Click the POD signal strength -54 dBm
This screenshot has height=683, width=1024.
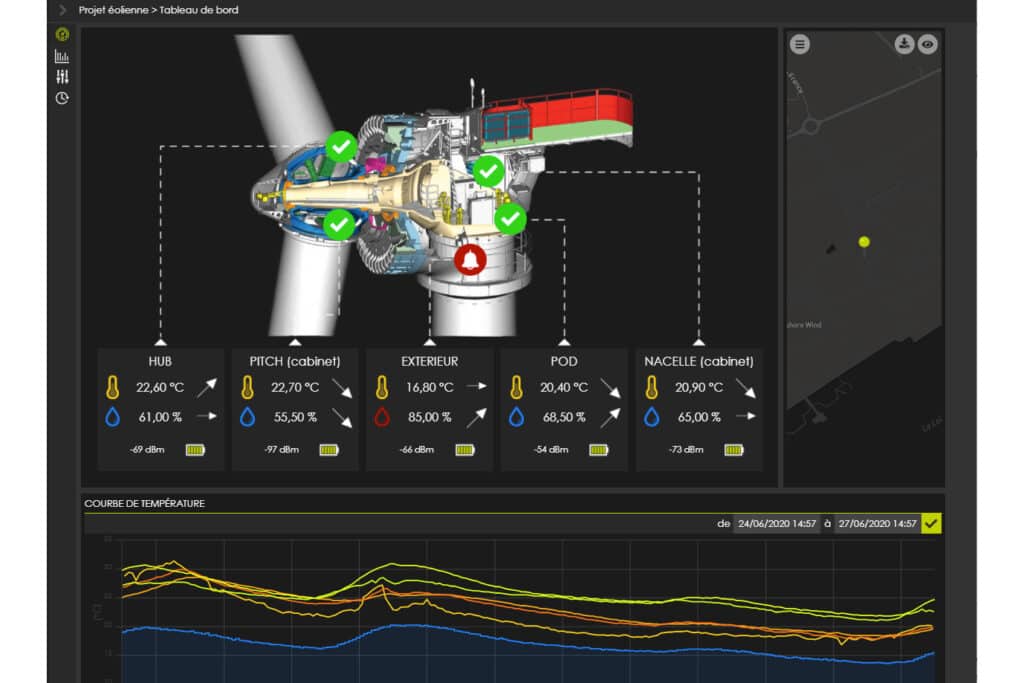pos(551,450)
